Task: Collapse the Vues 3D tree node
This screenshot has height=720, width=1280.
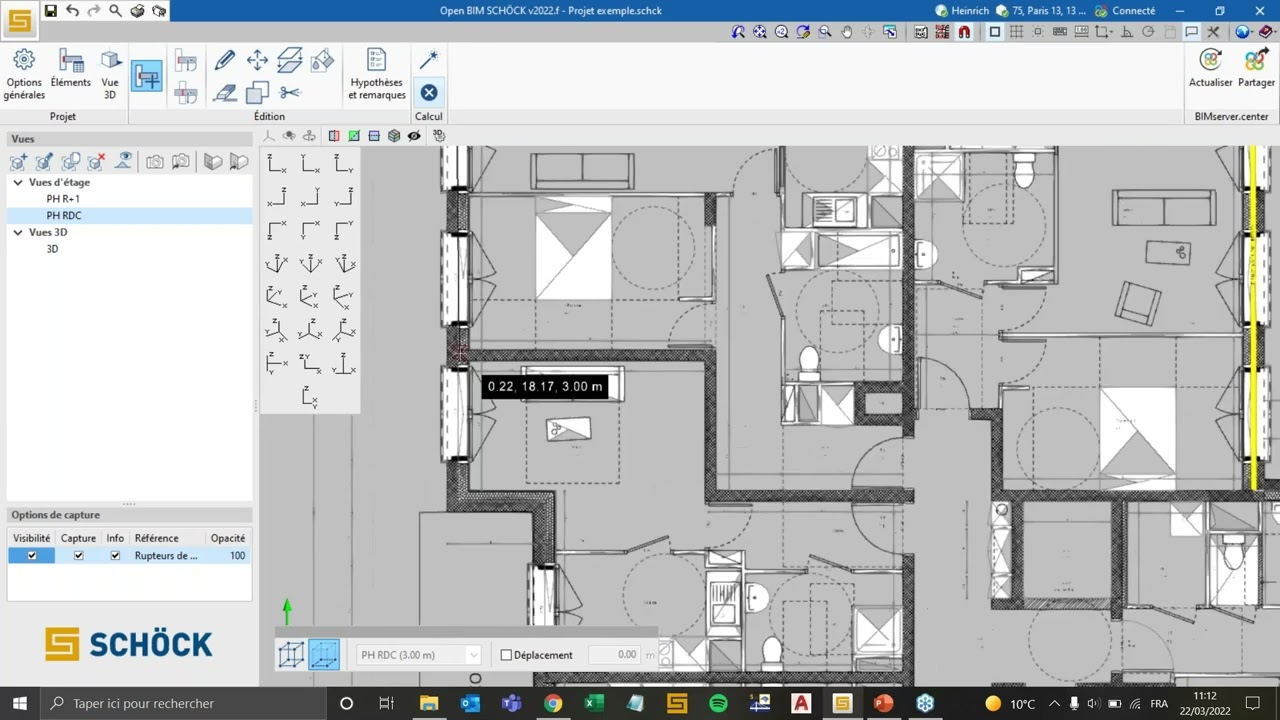Action: click(18, 232)
